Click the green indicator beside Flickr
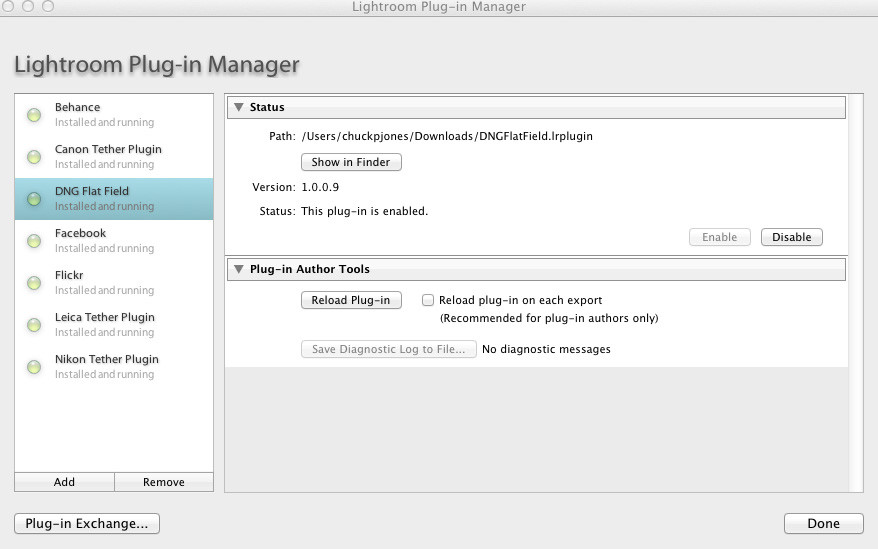Screen dimensions: 878x549 [34, 283]
